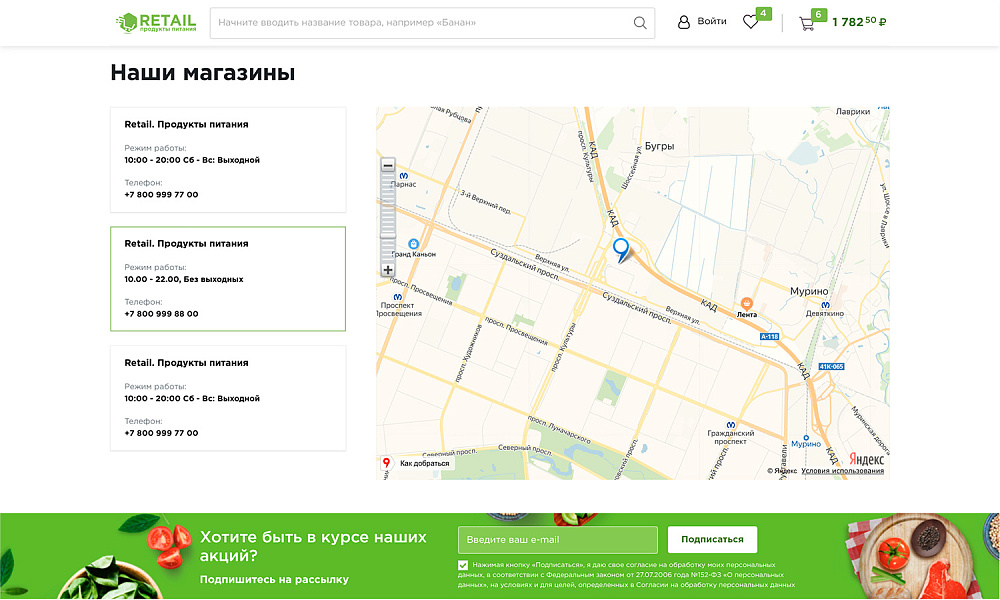
Task: Open the search magnifier icon
Action: click(639, 22)
